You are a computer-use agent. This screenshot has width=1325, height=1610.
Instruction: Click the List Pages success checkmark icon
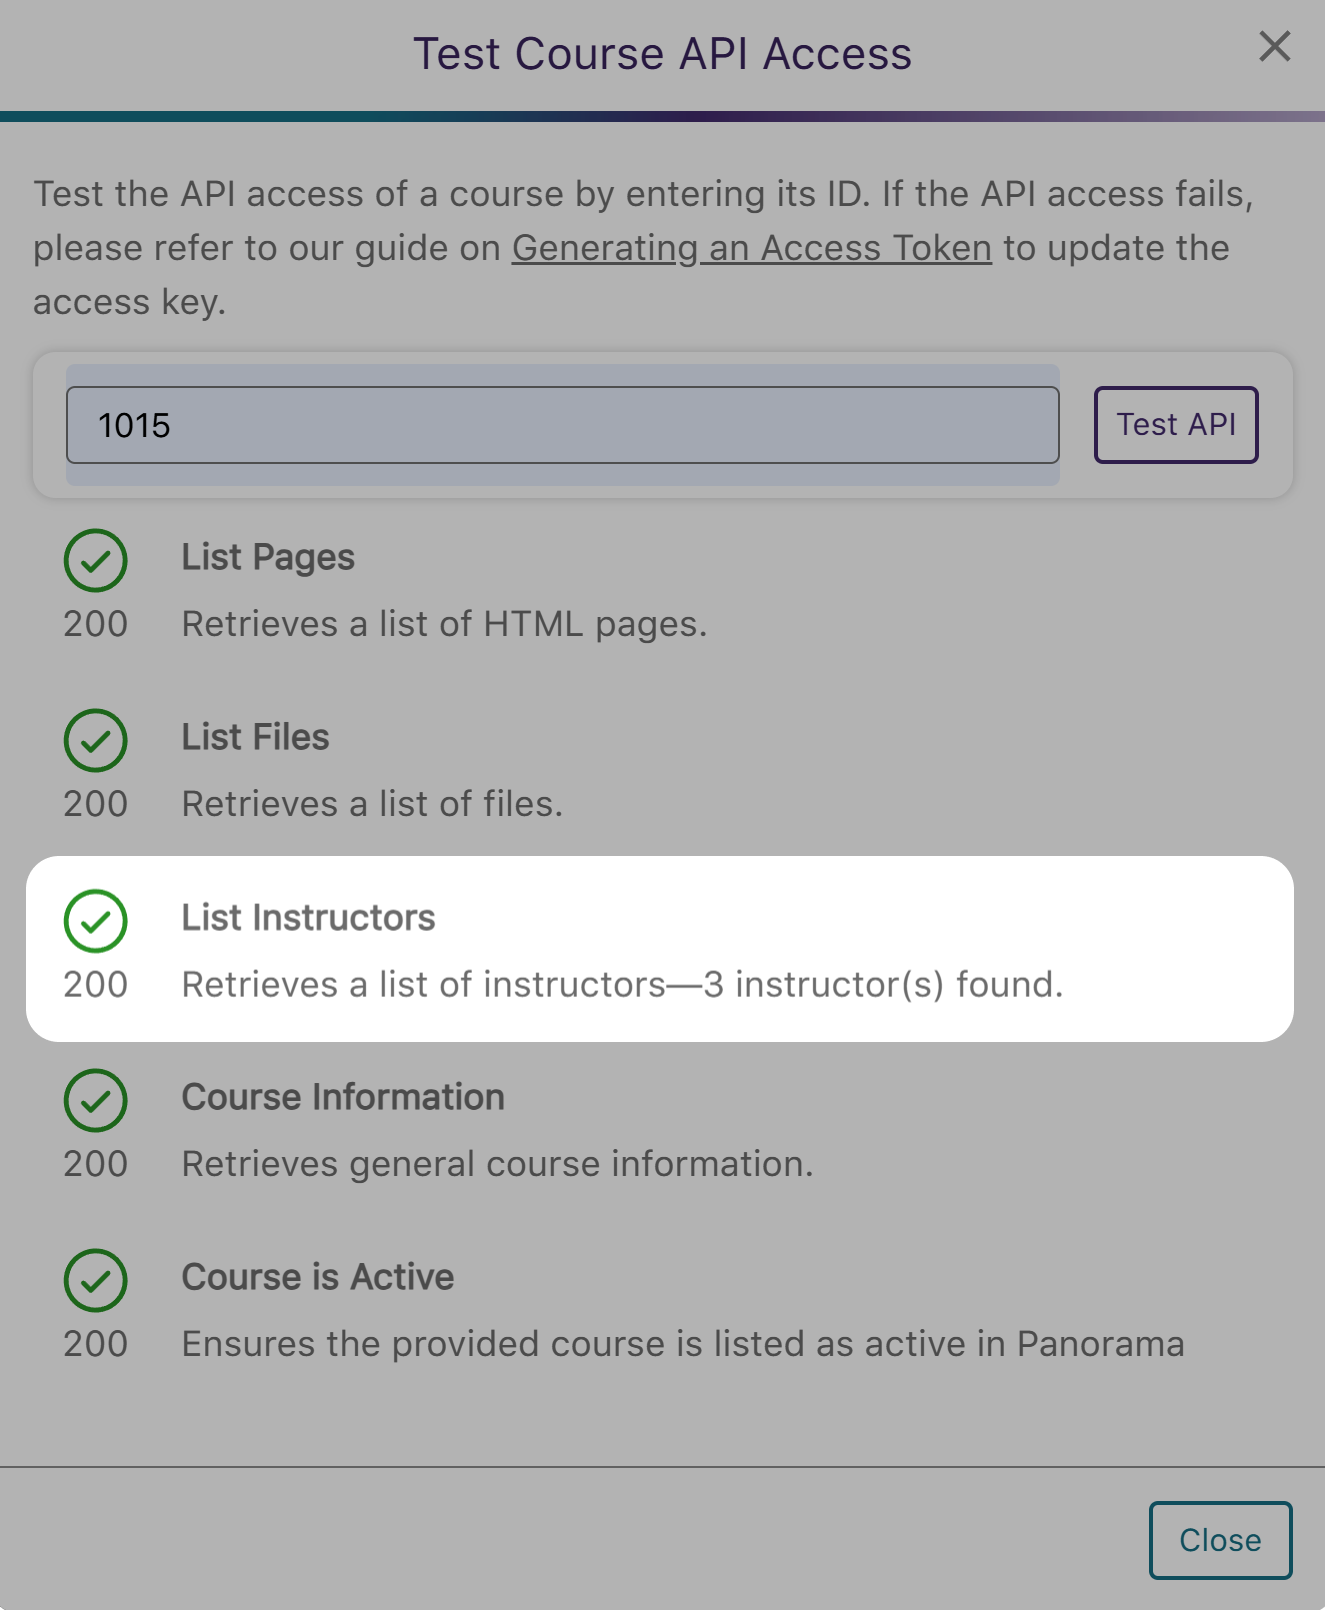95,560
